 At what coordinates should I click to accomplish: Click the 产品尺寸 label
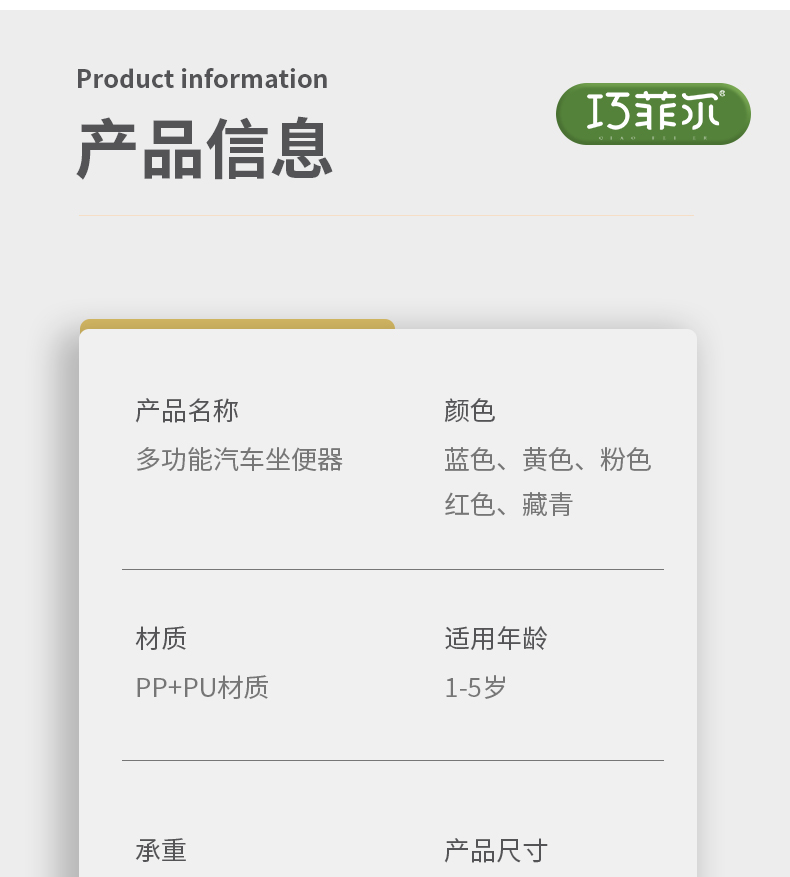tap(496, 851)
